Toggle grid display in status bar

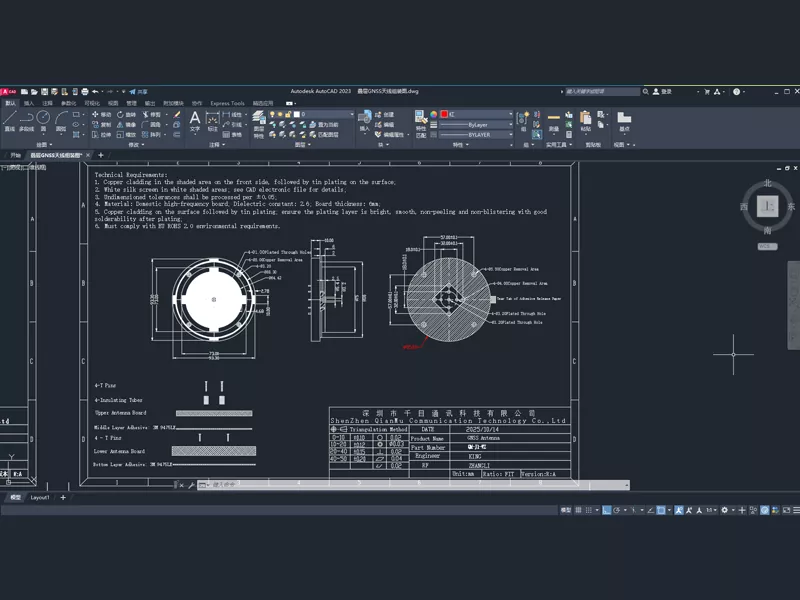578,510
